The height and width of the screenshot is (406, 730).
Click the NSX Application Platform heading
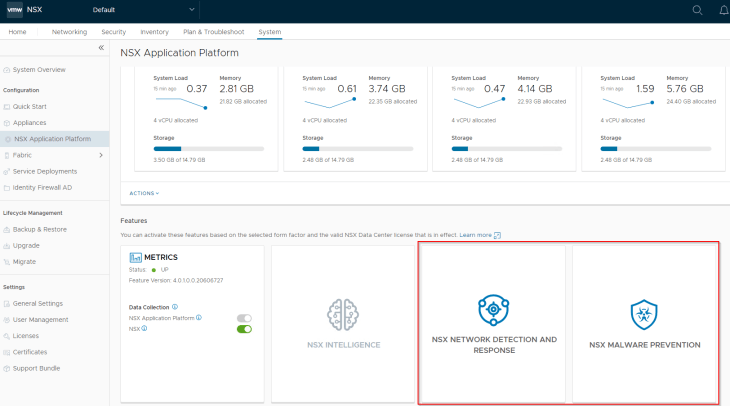click(x=179, y=53)
